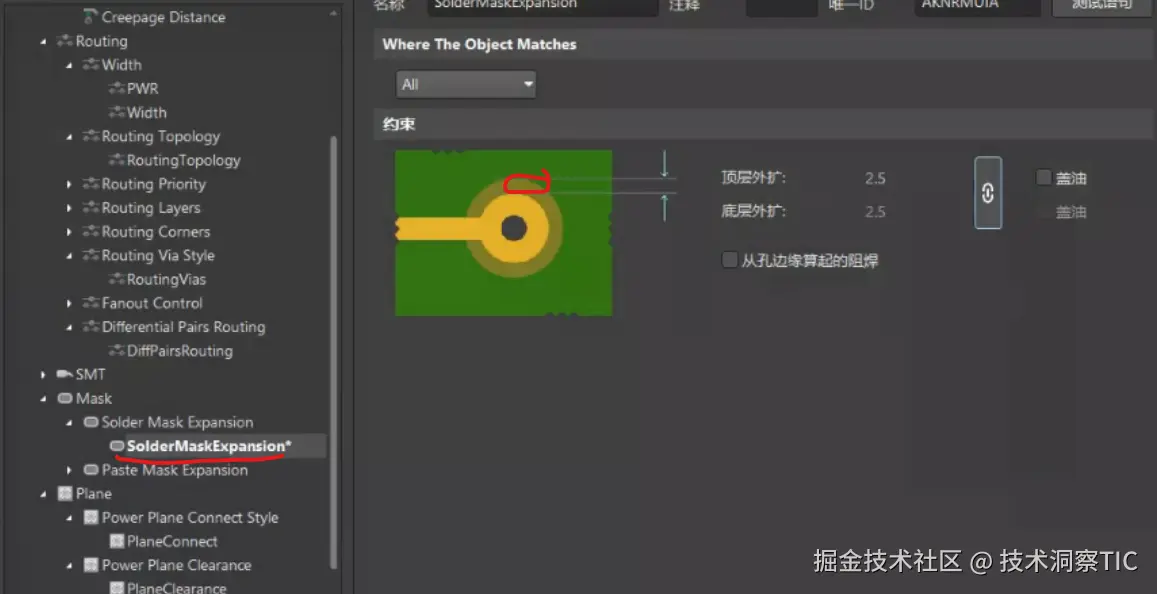Click the 底层外扩 label
This screenshot has width=1157, height=594.
753,212
